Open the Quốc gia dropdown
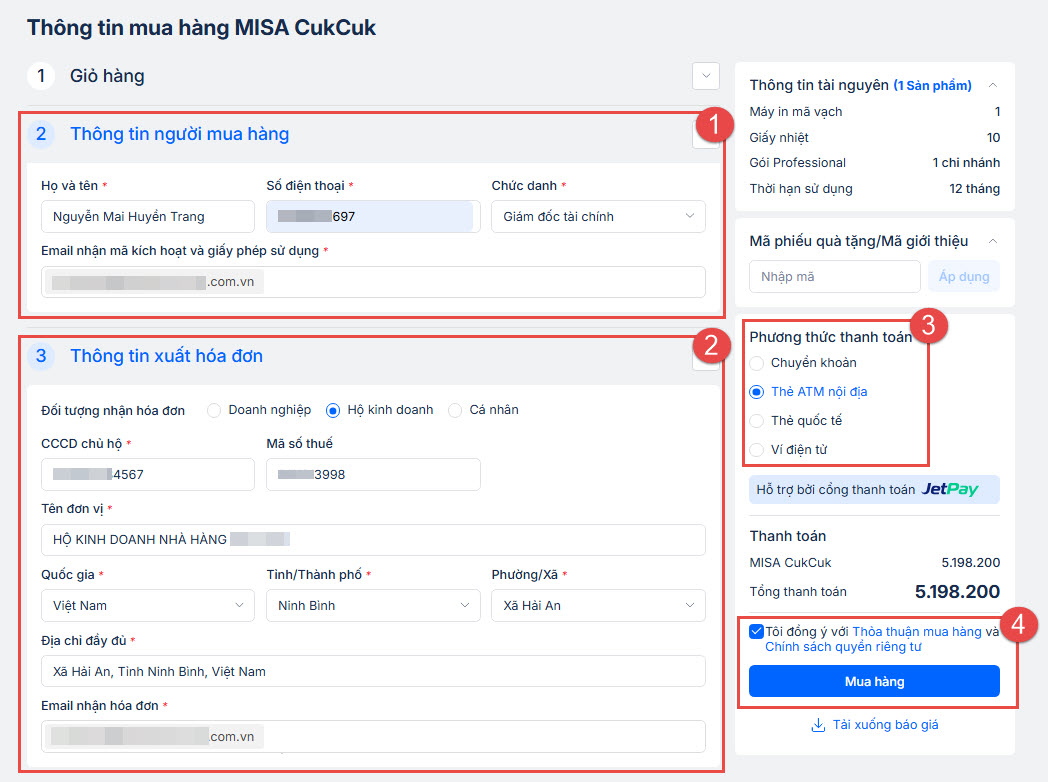The width and height of the screenshot is (1048, 782). 148,605
